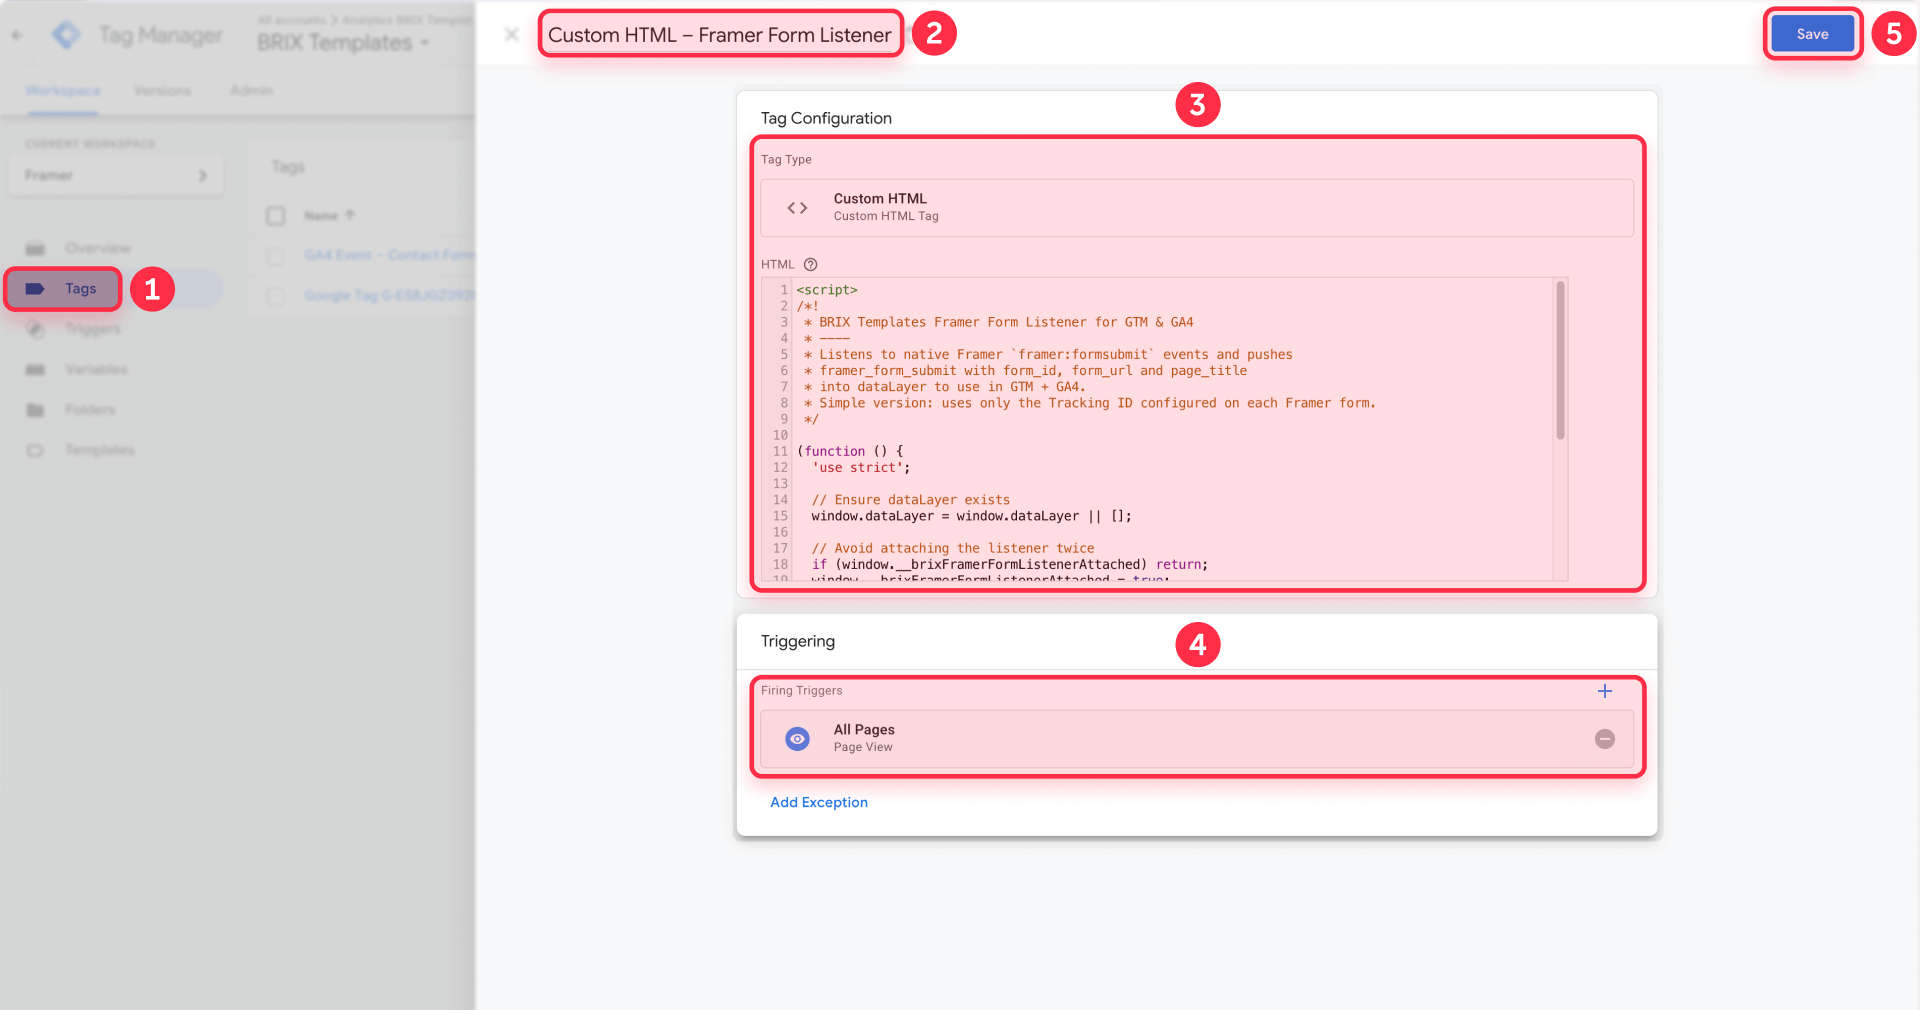Open Variables in the sidebar

click(x=96, y=369)
